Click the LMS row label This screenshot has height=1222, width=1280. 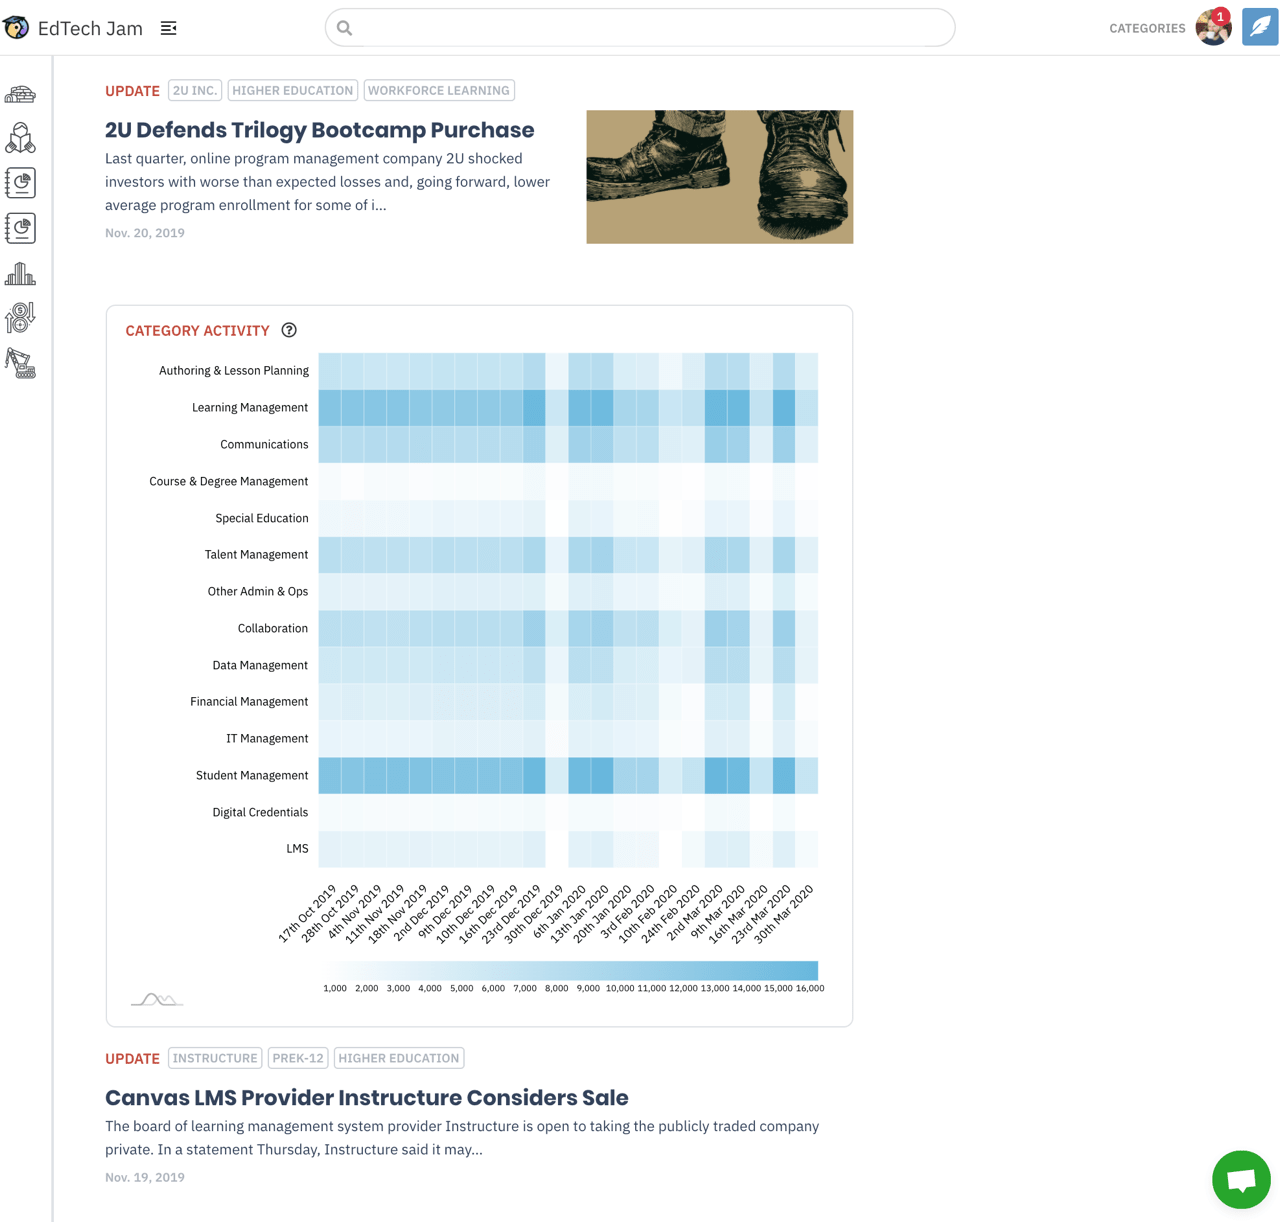click(x=297, y=849)
